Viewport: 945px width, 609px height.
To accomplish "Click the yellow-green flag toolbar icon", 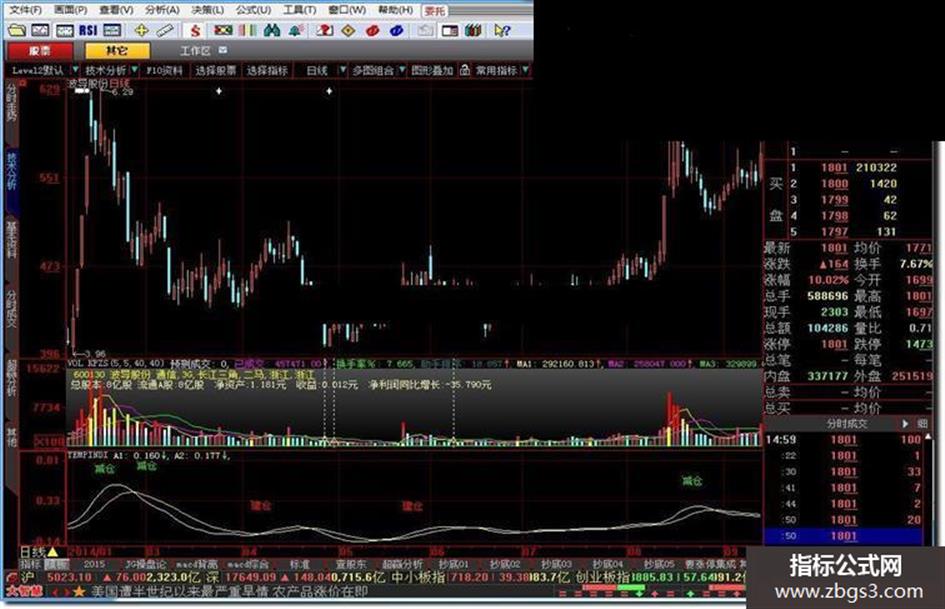I will coord(223,30).
